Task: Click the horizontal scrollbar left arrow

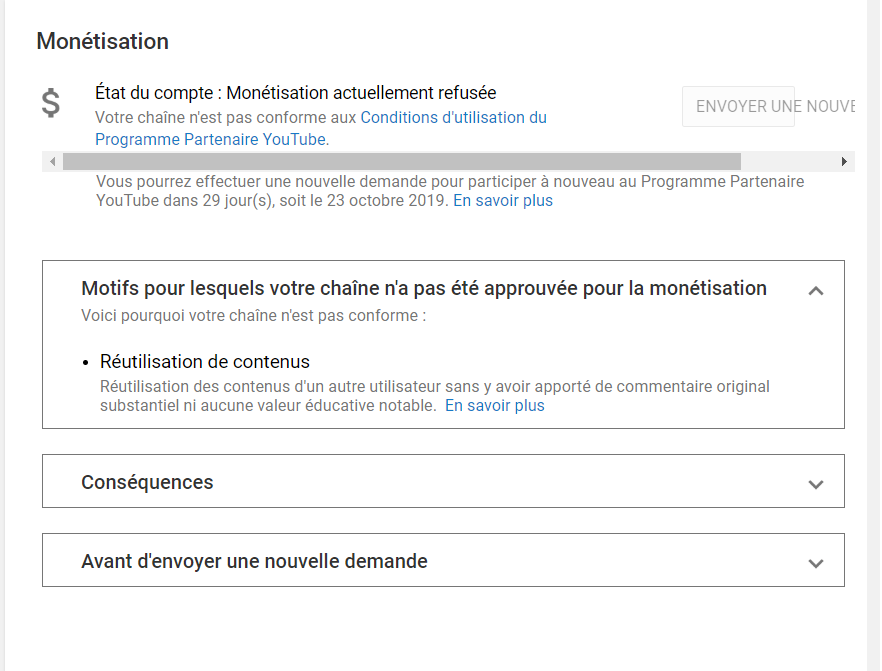Action: 52,162
